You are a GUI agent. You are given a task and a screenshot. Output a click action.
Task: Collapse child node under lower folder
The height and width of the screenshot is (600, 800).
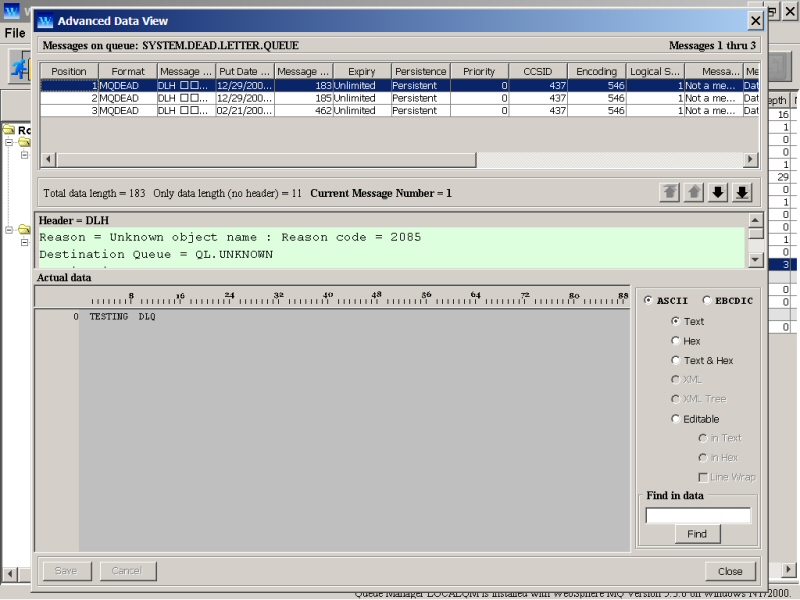pyautogui.click(x=24, y=242)
